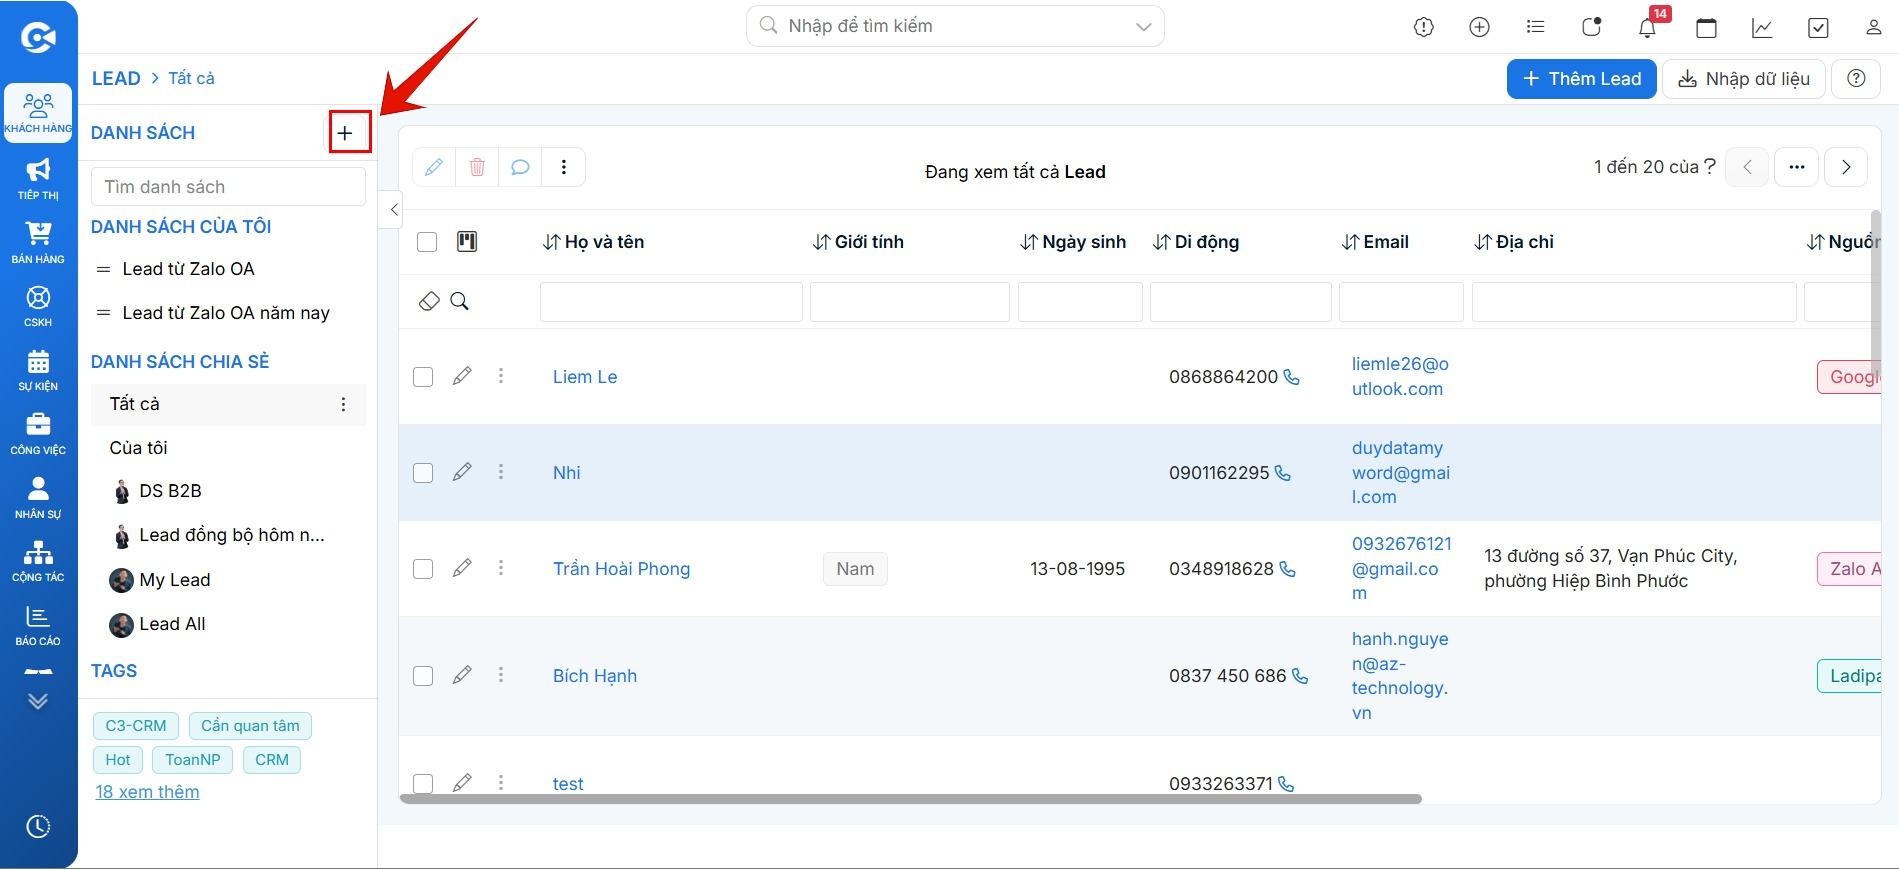Screen dimensions: 1899x870
Task: Select the Của tôi shared list
Action: [x=138, y=448]
